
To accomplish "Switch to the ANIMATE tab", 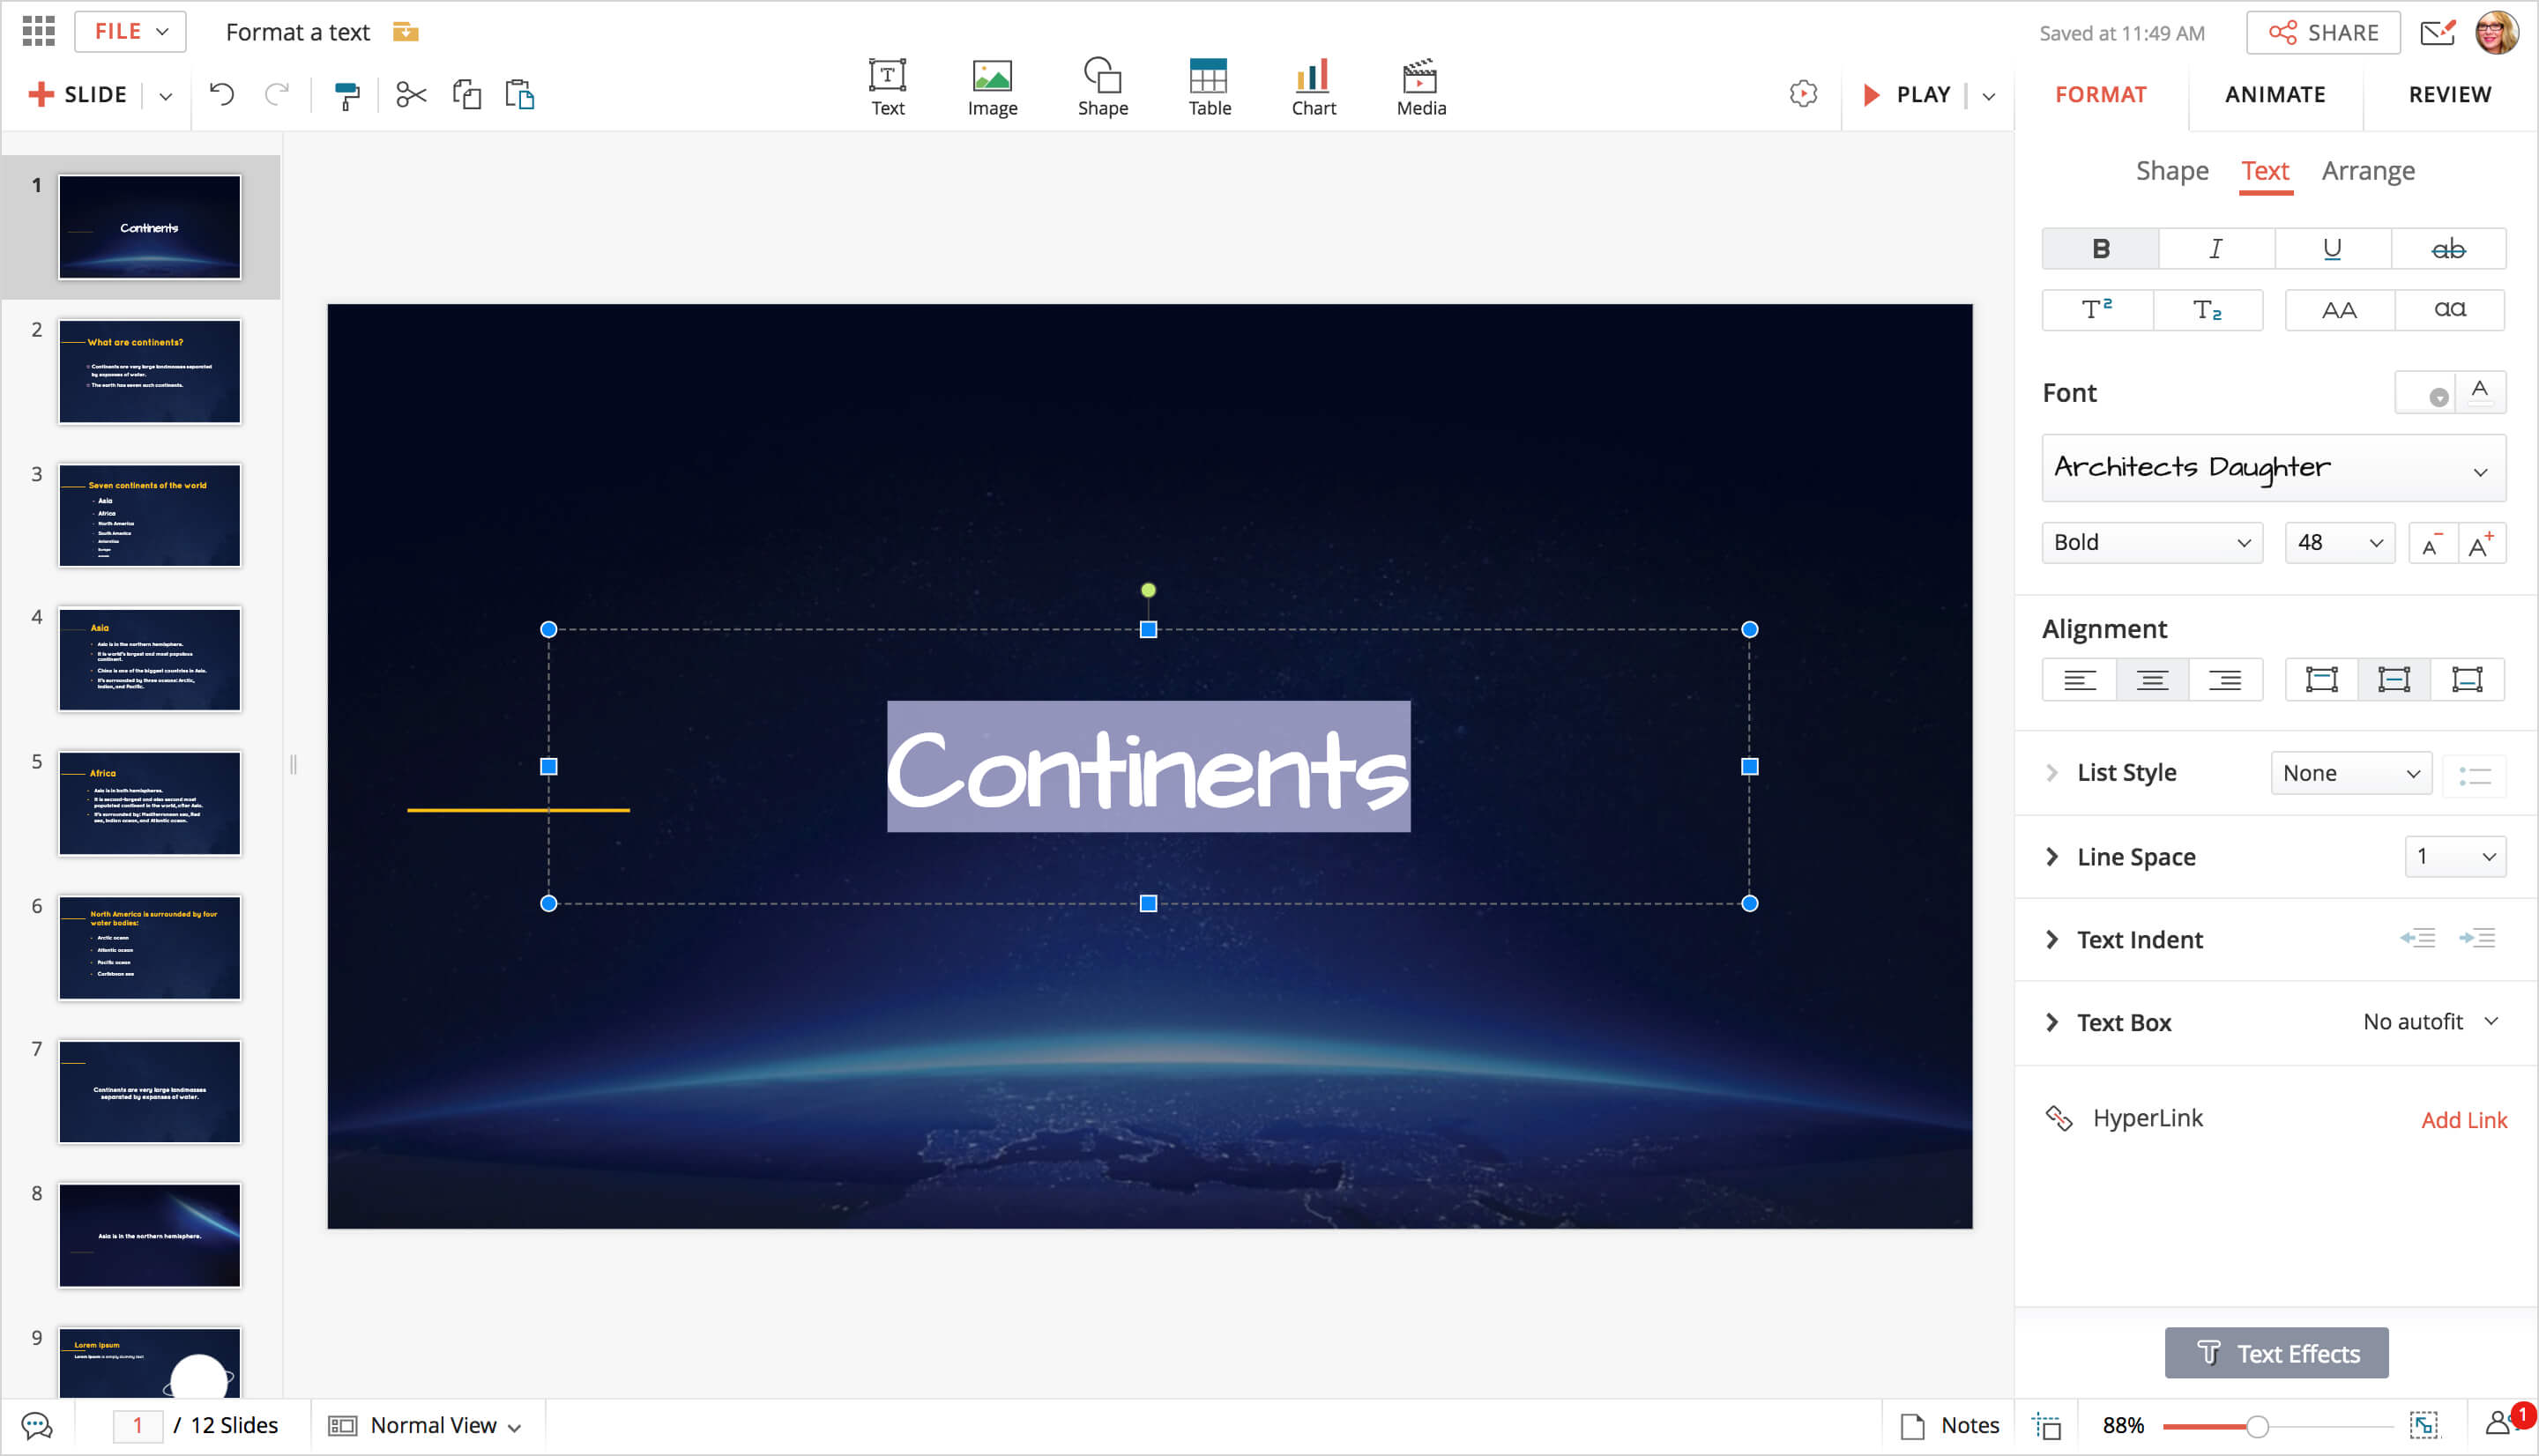I will click(2274, 95).
